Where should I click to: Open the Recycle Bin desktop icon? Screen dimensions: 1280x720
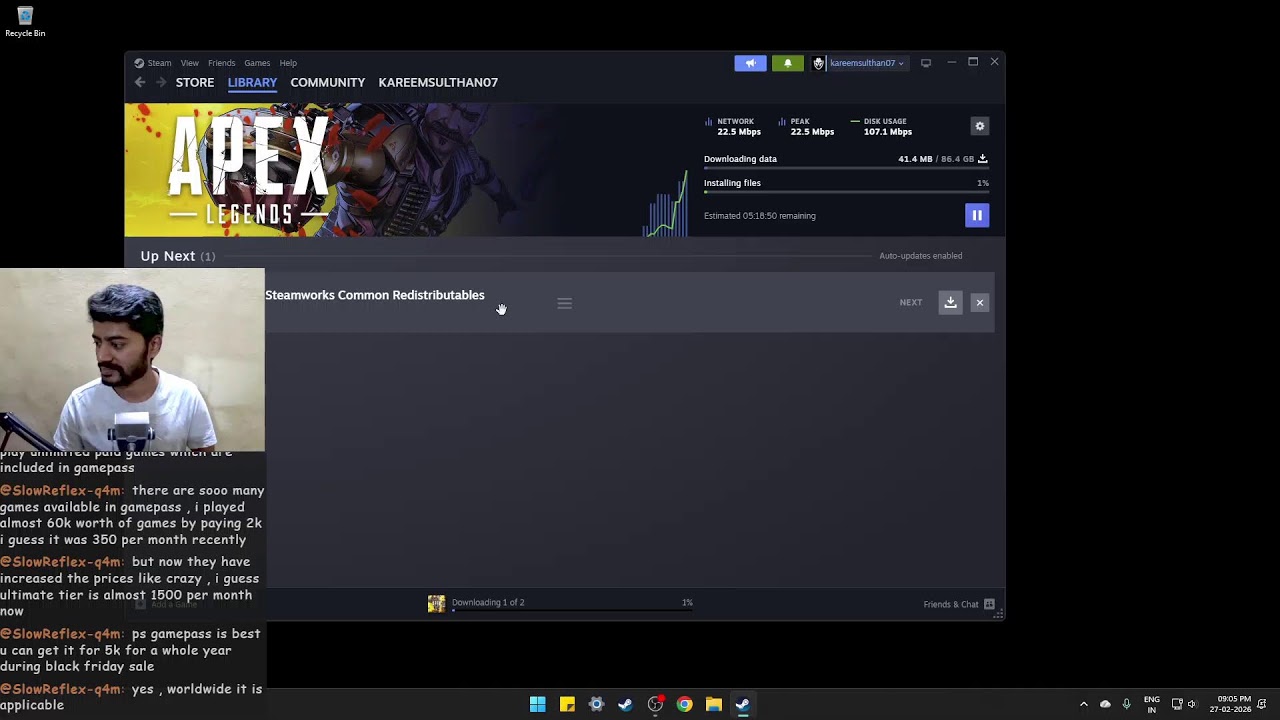pos(25,22)
